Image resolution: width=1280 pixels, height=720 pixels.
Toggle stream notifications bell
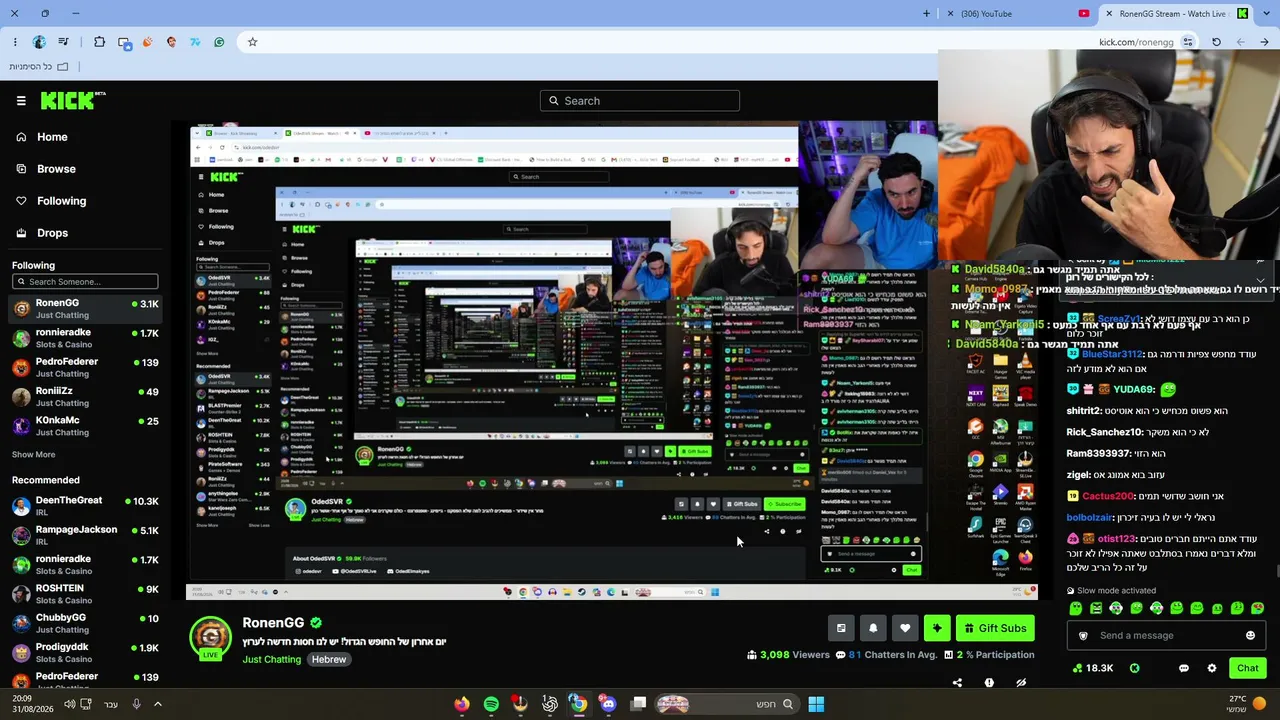[873, 628]
